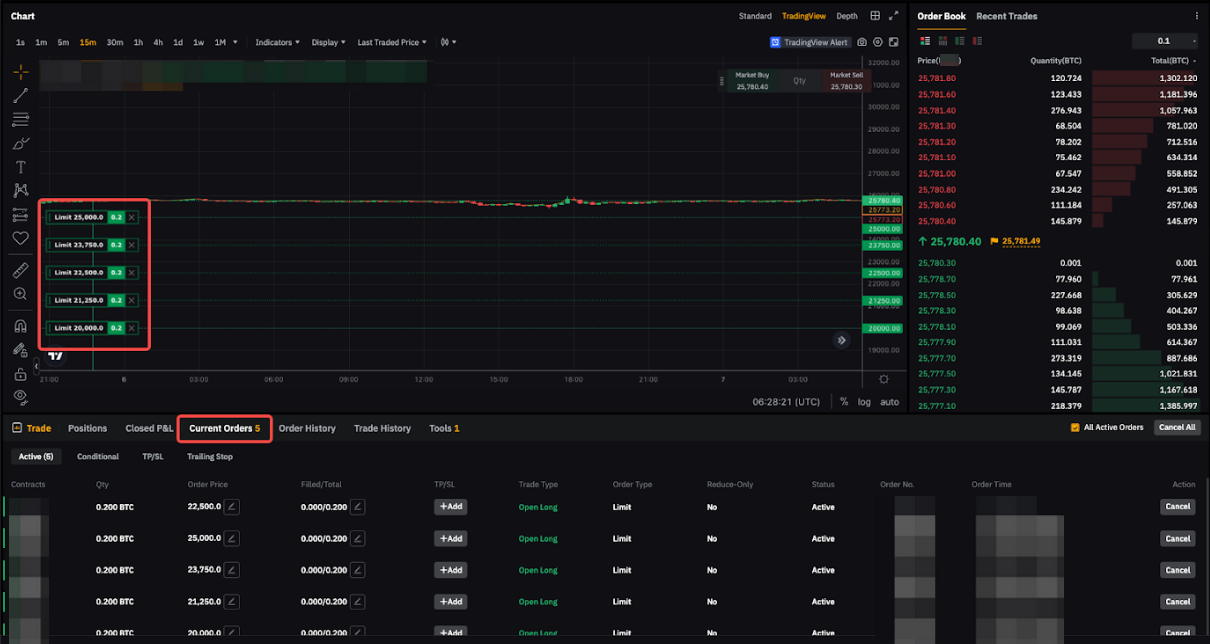
Task: Select the 1h timeframe interval
Action: 138,42
